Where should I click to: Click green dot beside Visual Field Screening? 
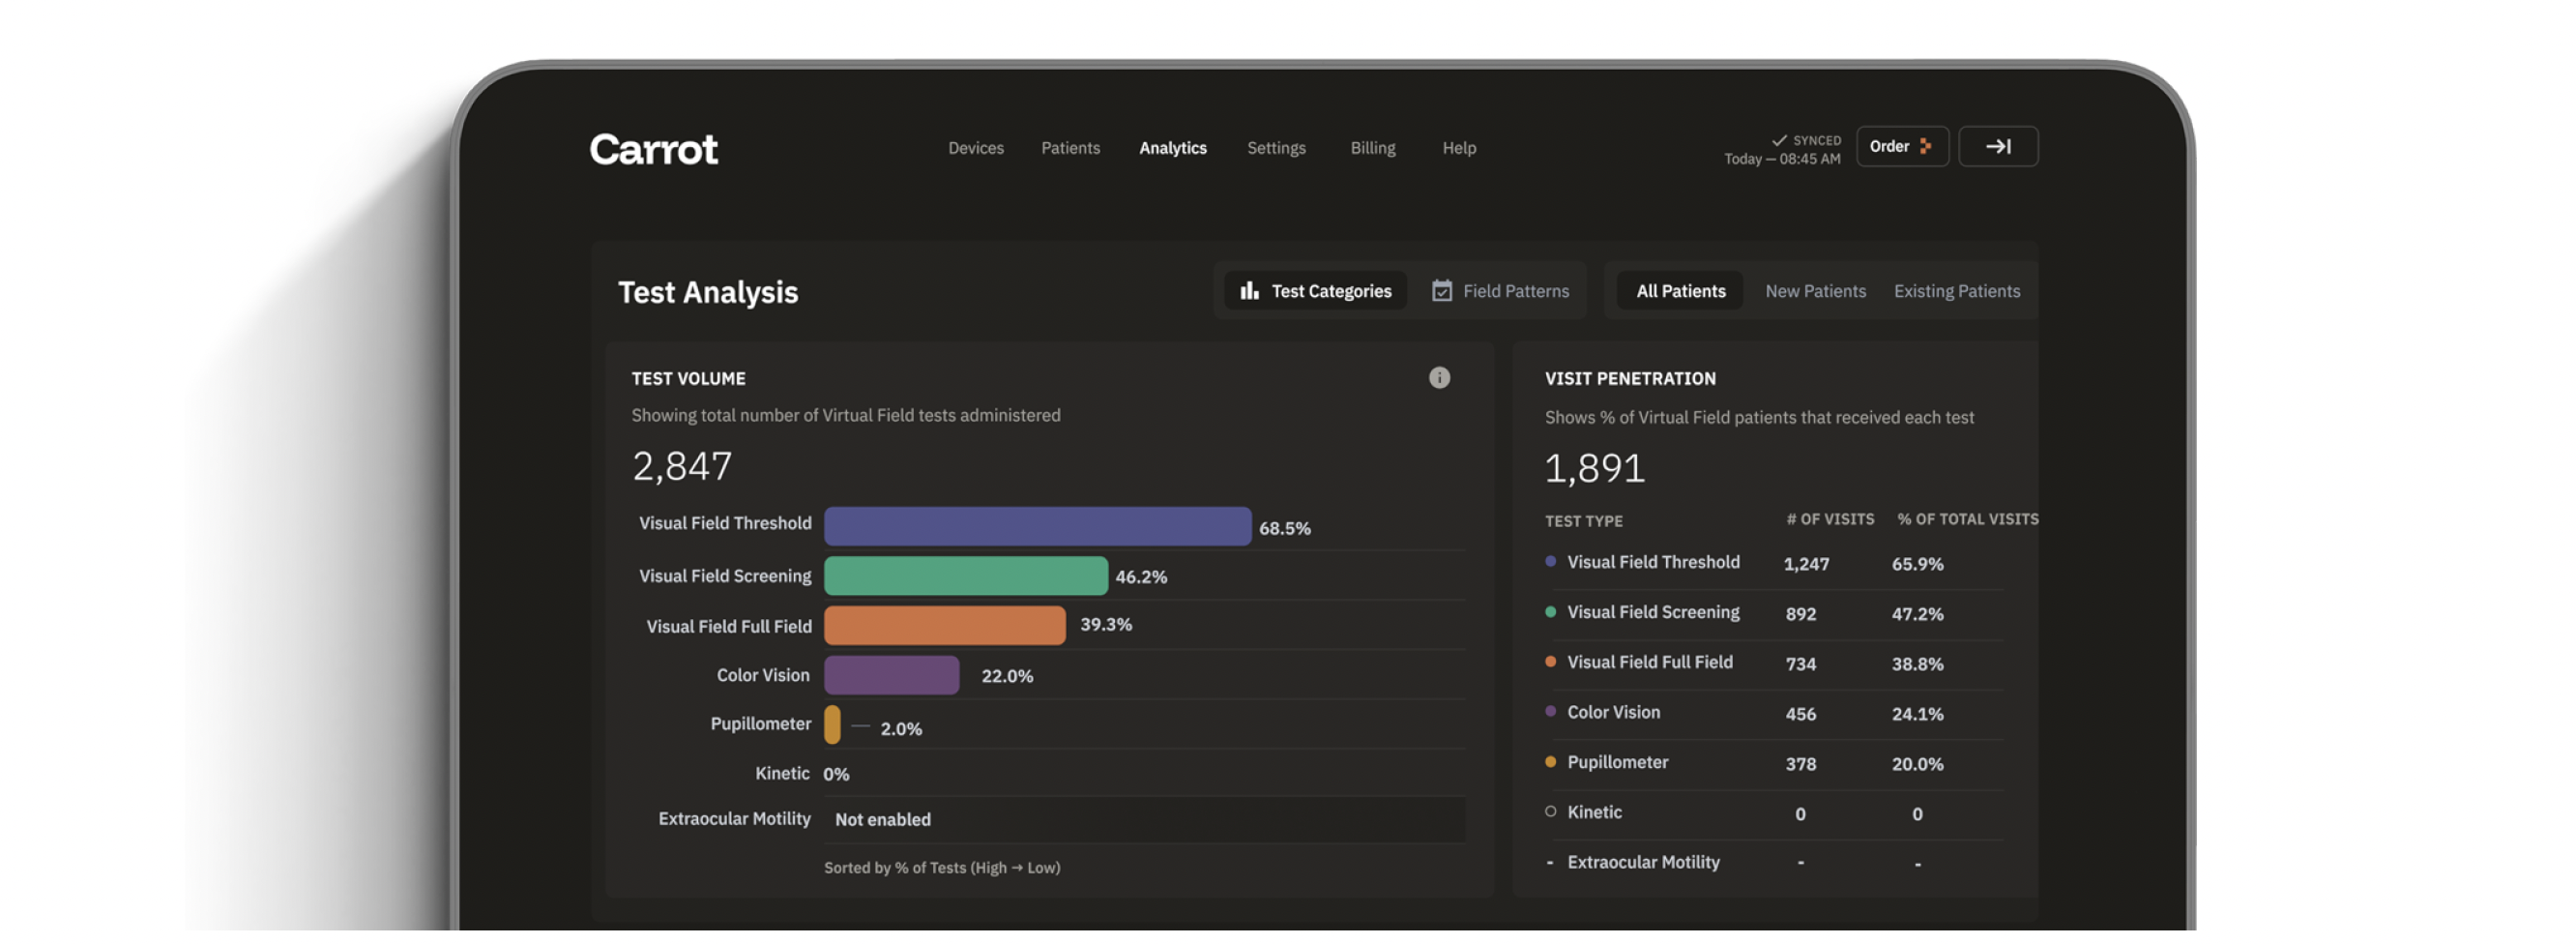[x=1550, y=612]
